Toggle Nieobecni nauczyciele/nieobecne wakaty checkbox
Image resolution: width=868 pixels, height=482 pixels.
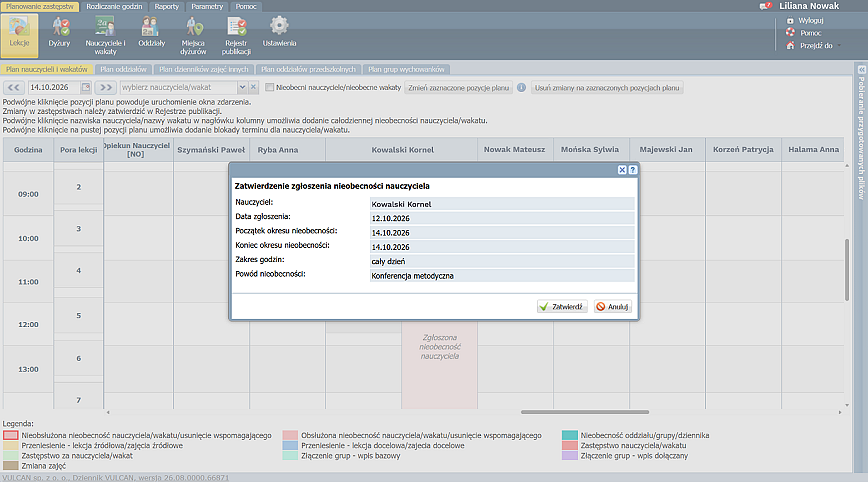(270, 87)
